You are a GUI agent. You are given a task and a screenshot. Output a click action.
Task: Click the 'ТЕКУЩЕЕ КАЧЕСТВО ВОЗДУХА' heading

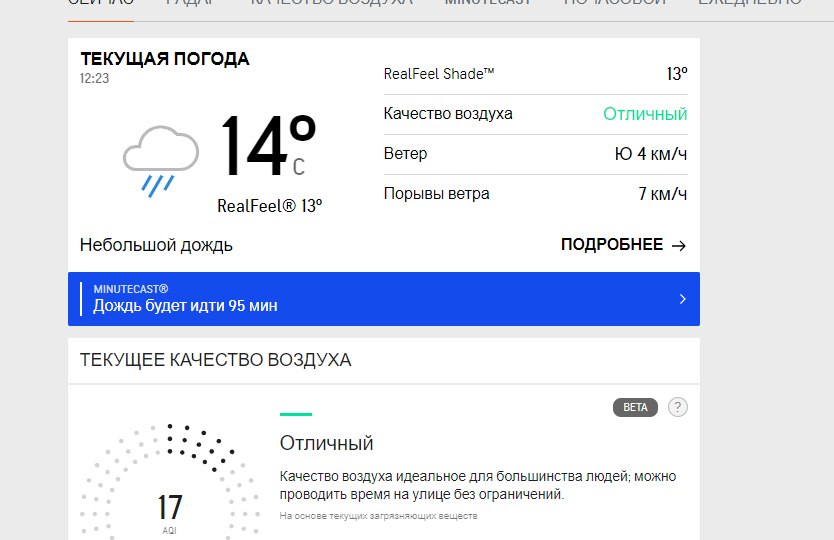point(215,360)
